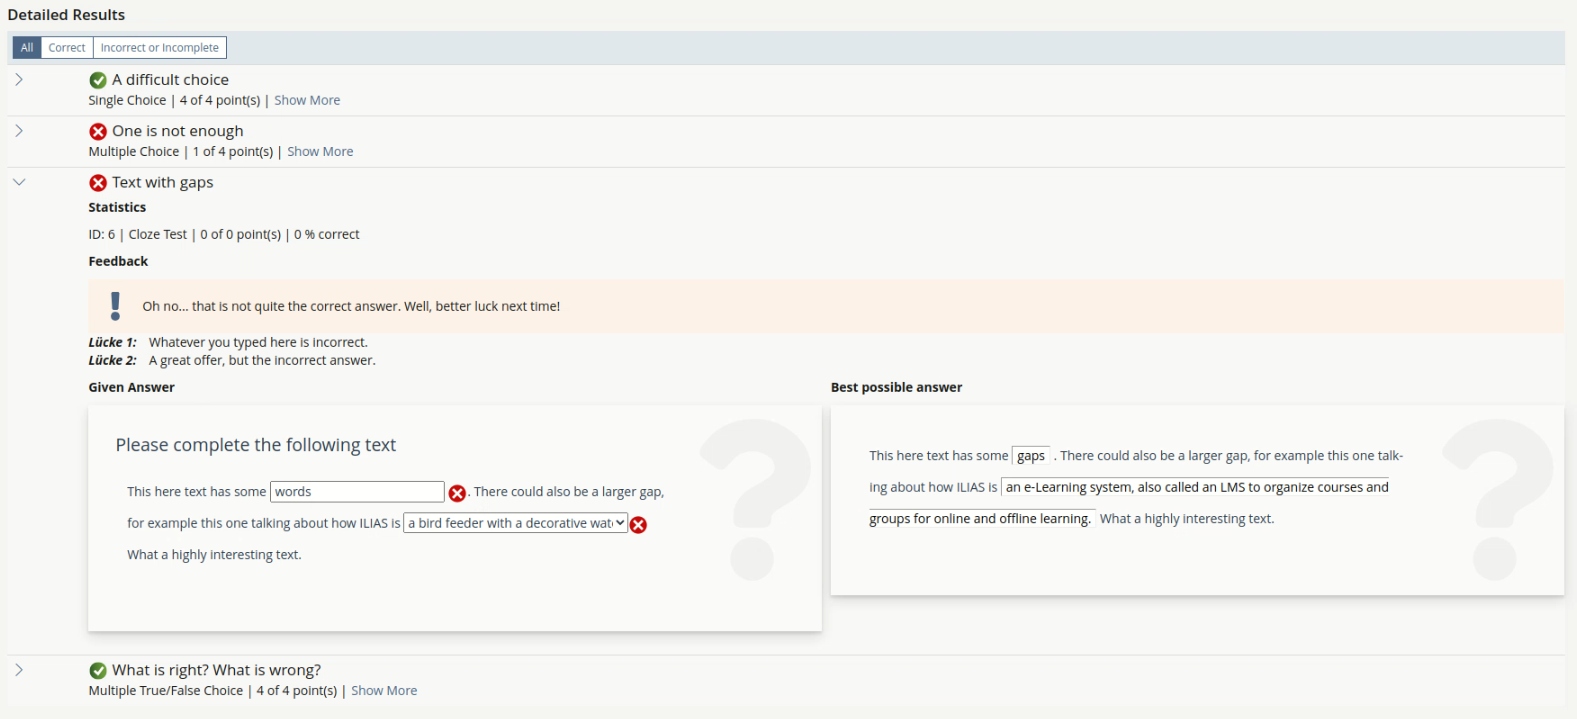1577x719 pixels.
Task: Open the bird feeder answer dropdown
Action: tap(515, 523)
